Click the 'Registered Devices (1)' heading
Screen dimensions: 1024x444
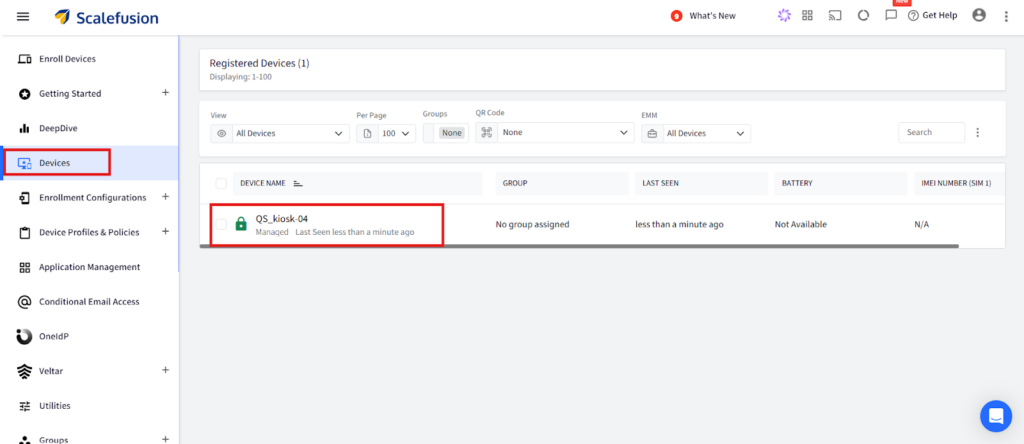point(259,63)
